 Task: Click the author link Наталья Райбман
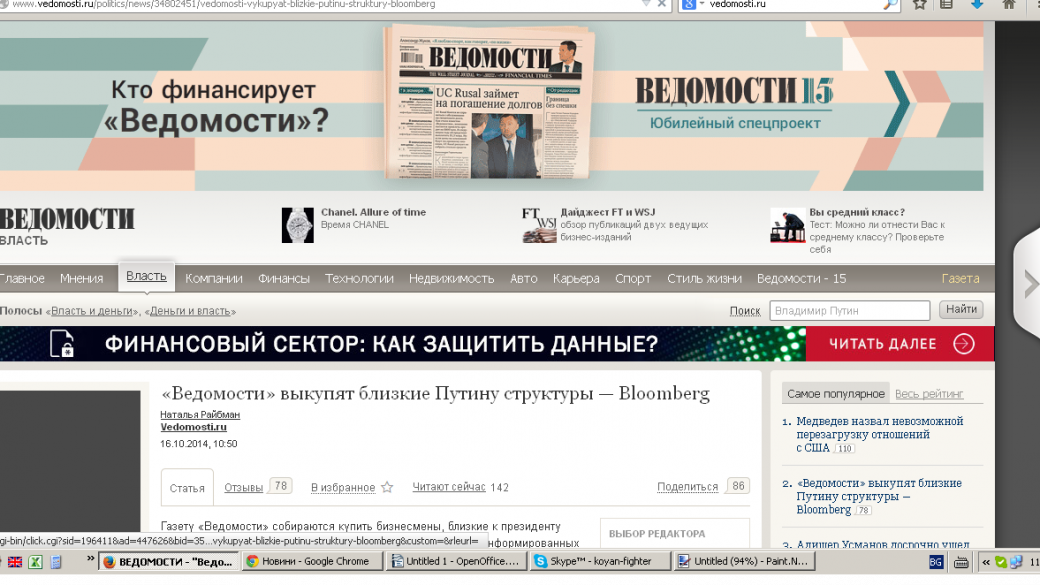[x=200, y=415]
